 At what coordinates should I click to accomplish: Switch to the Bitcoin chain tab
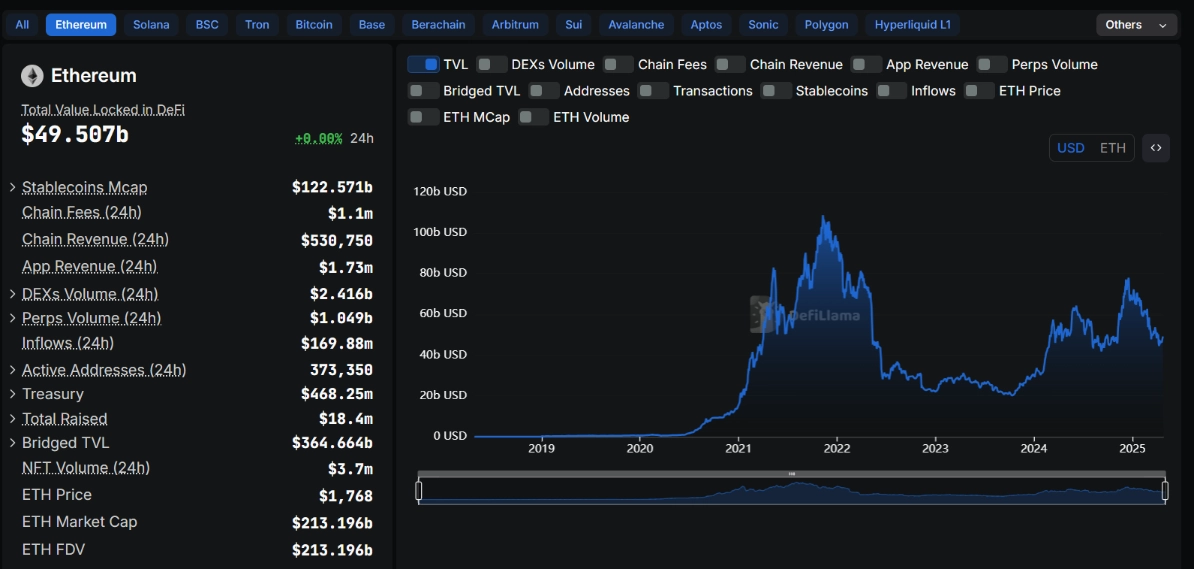pos(314,25)
